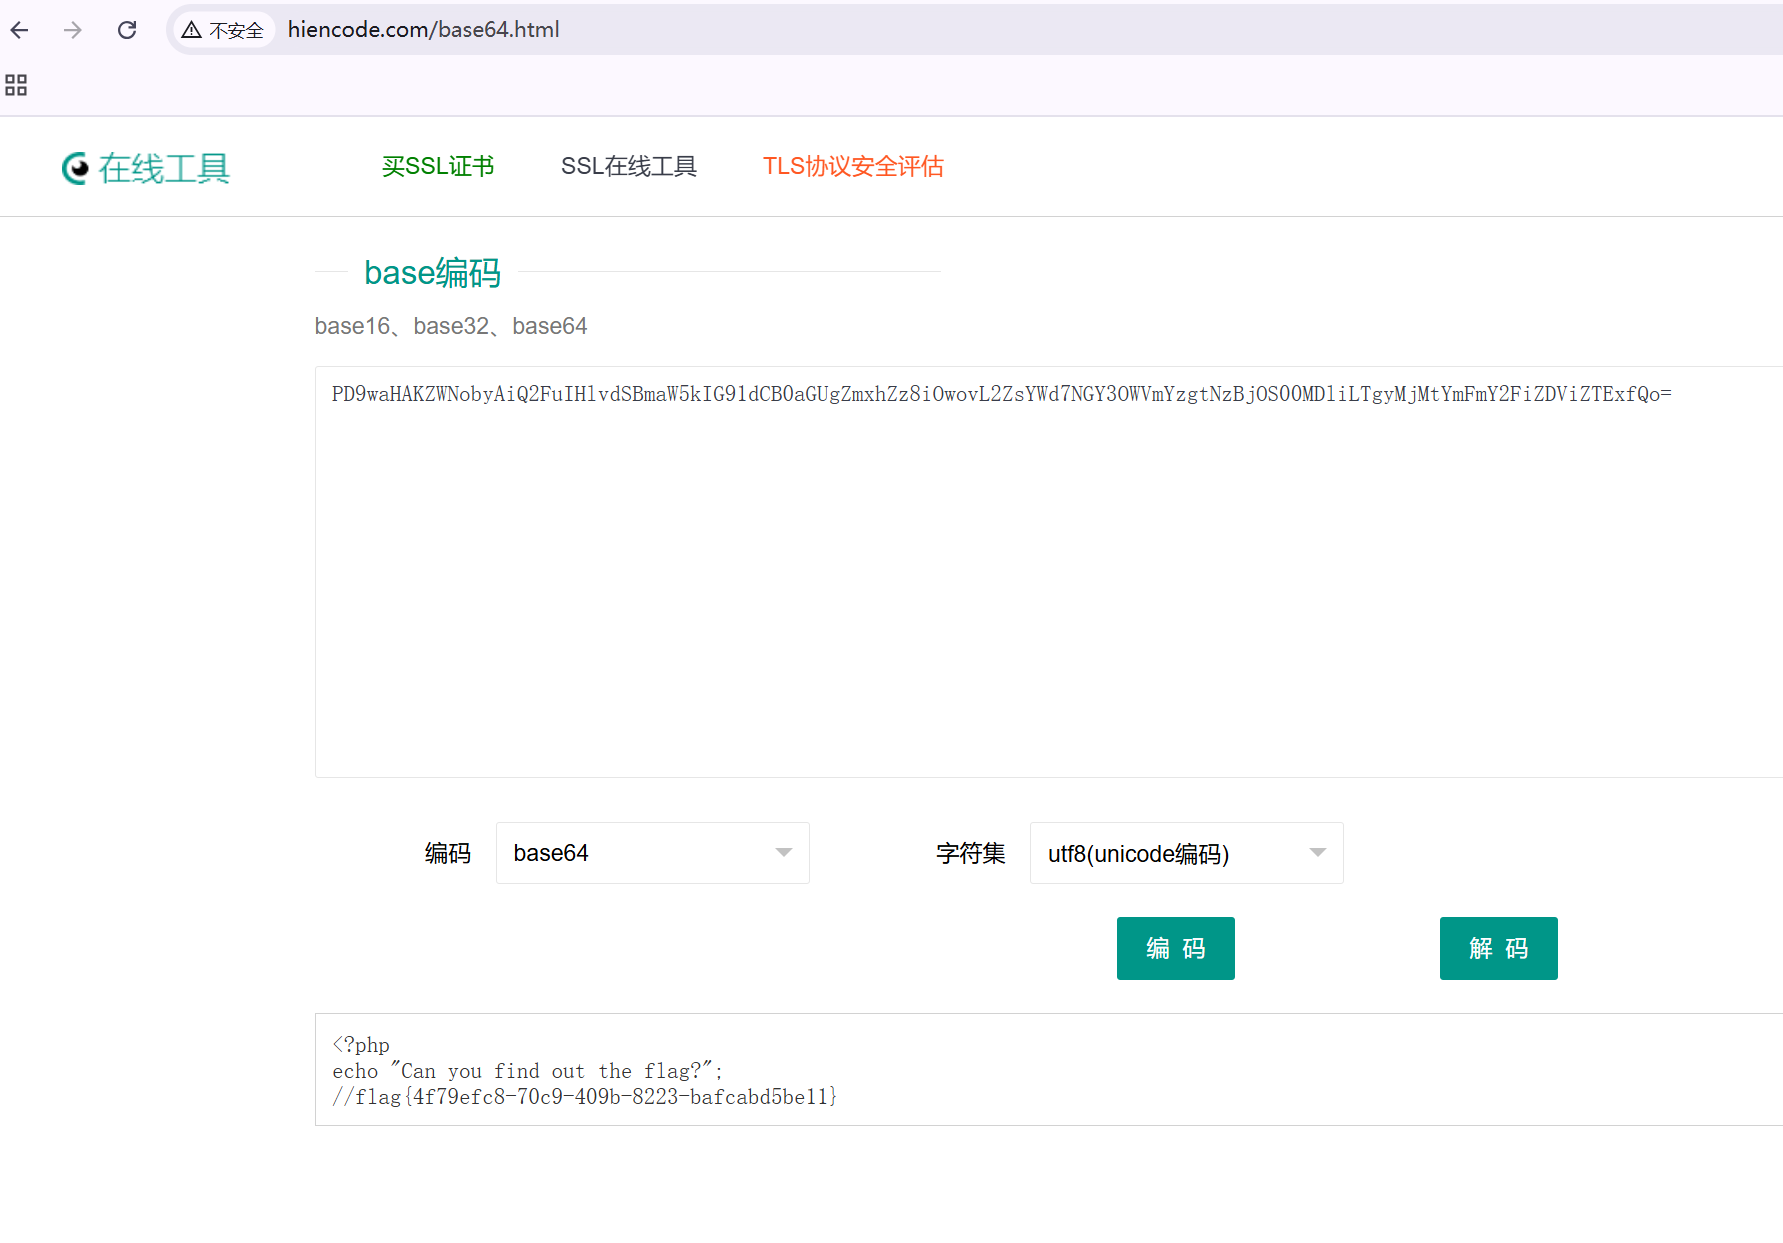1783x1243 pixels.
Task: Select the 买SSL证书 navigation item
Action: coord(437,166)
